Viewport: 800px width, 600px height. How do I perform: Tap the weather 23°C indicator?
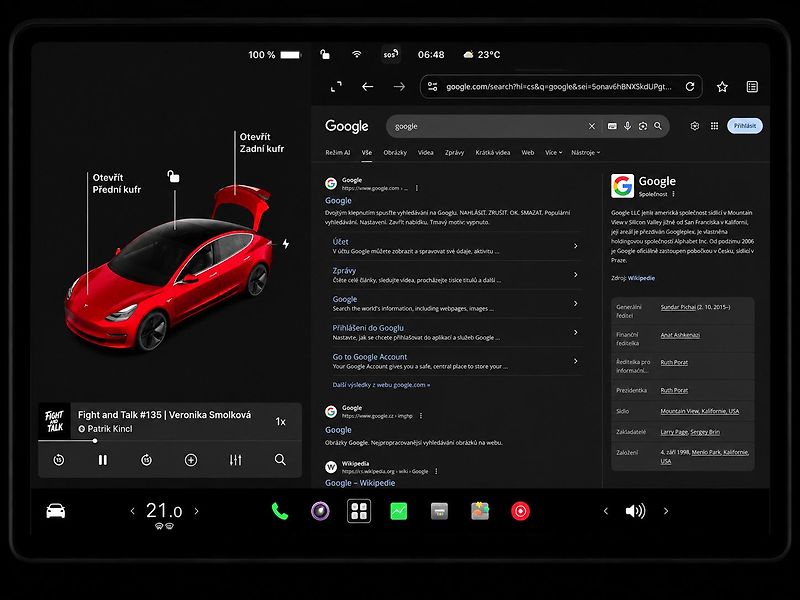(x=482, y=54)
